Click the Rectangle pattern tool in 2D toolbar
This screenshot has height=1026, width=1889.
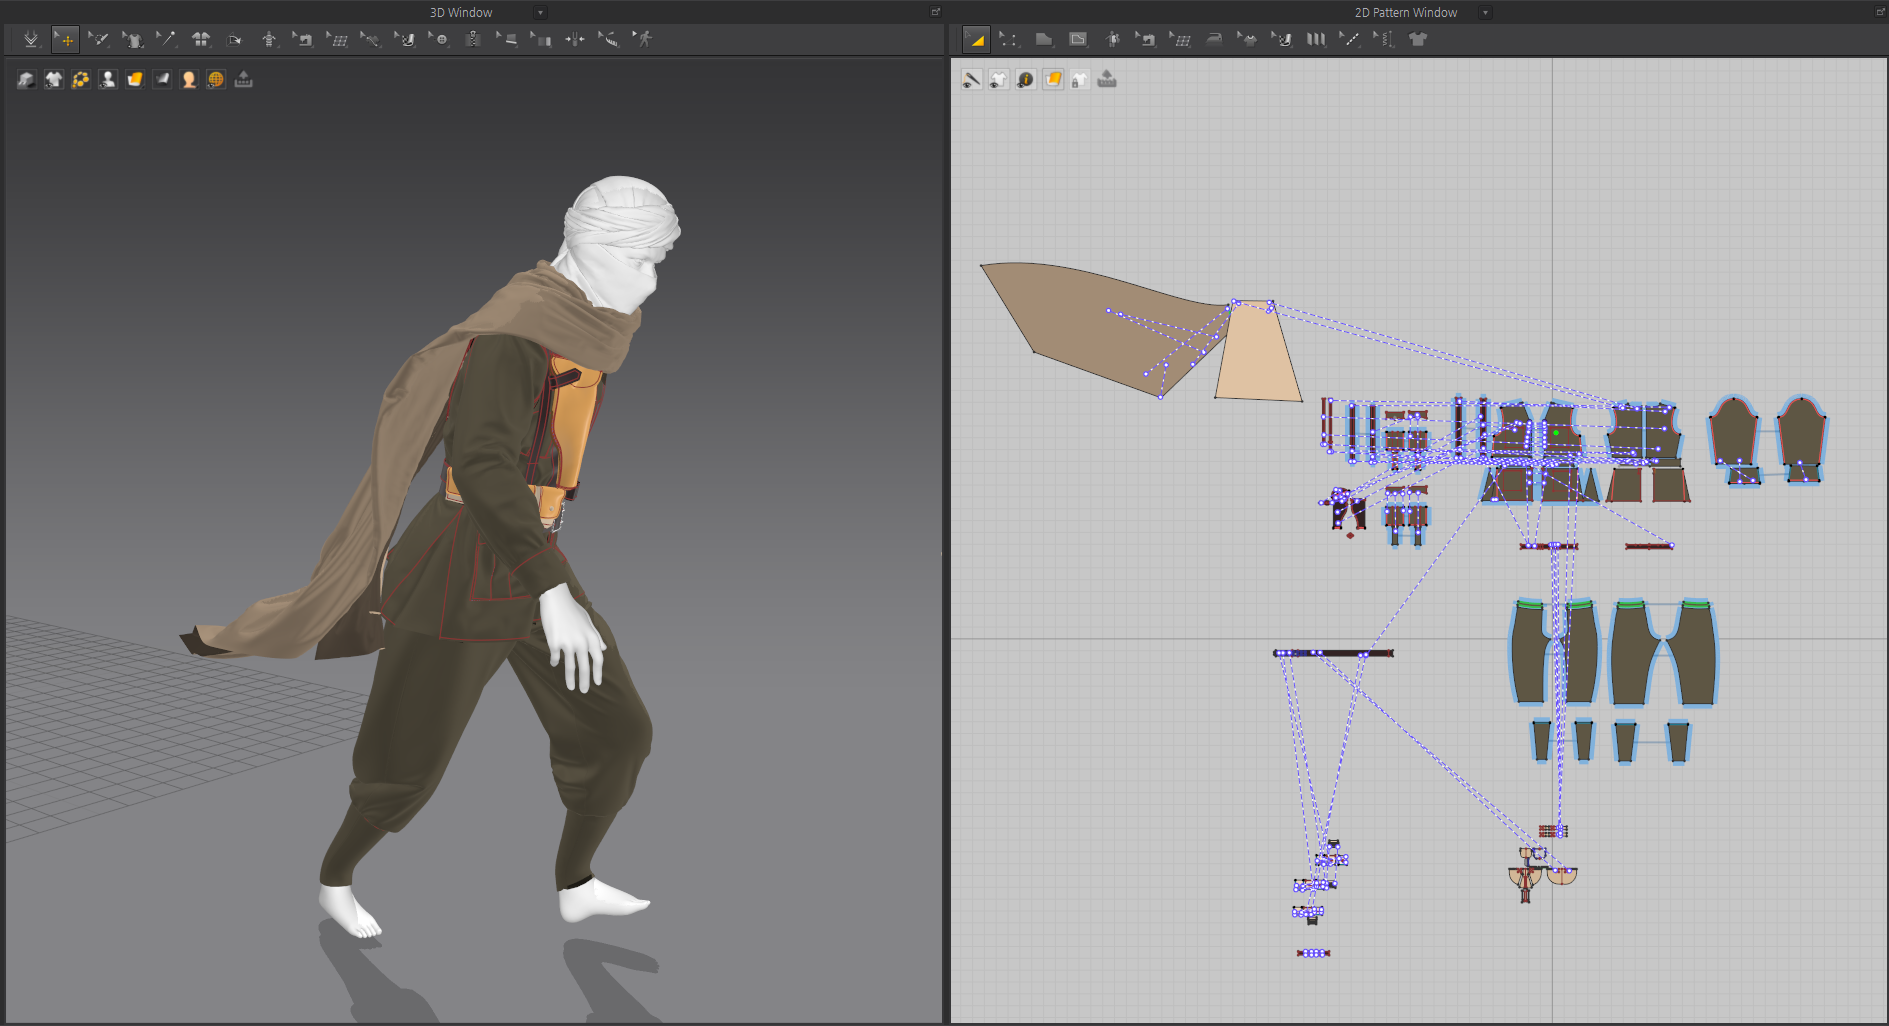1078,39
